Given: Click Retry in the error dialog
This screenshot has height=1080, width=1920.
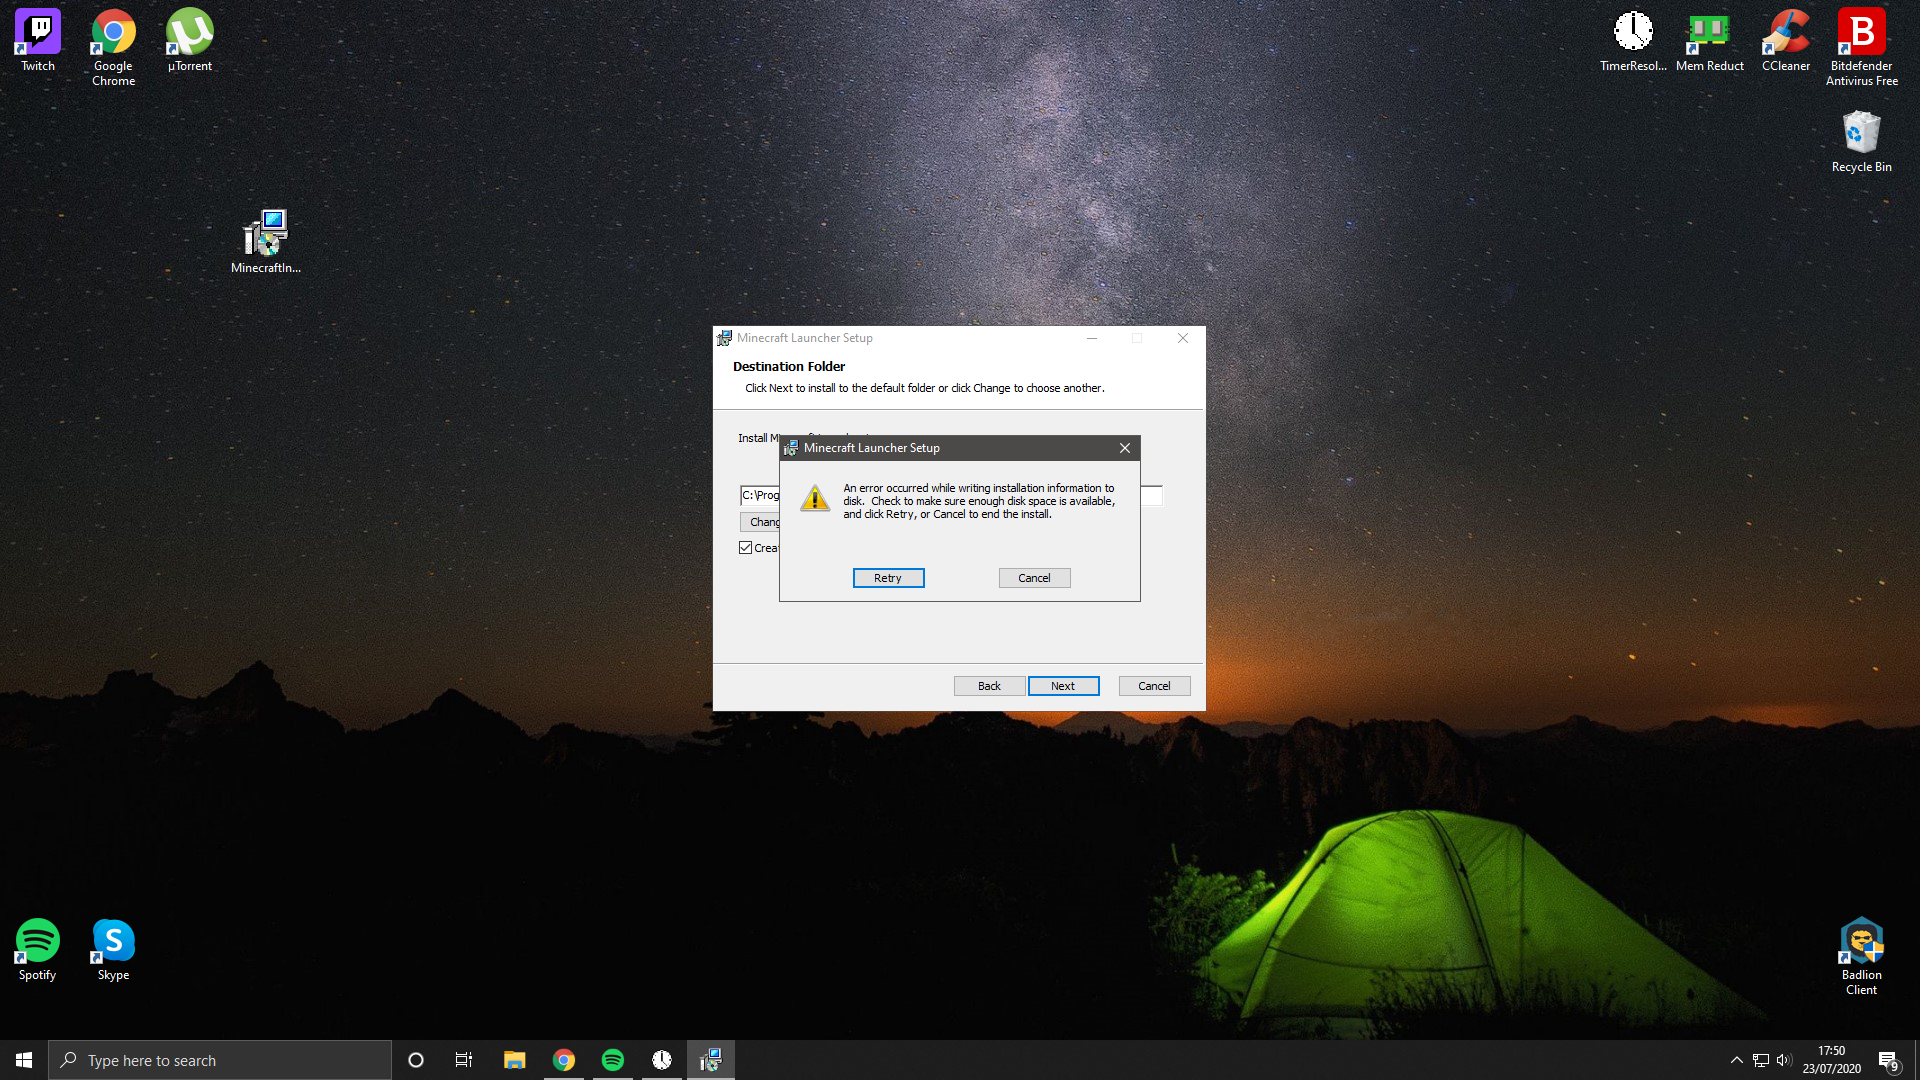Looking at the screenshot, I should tap(888, 578).
